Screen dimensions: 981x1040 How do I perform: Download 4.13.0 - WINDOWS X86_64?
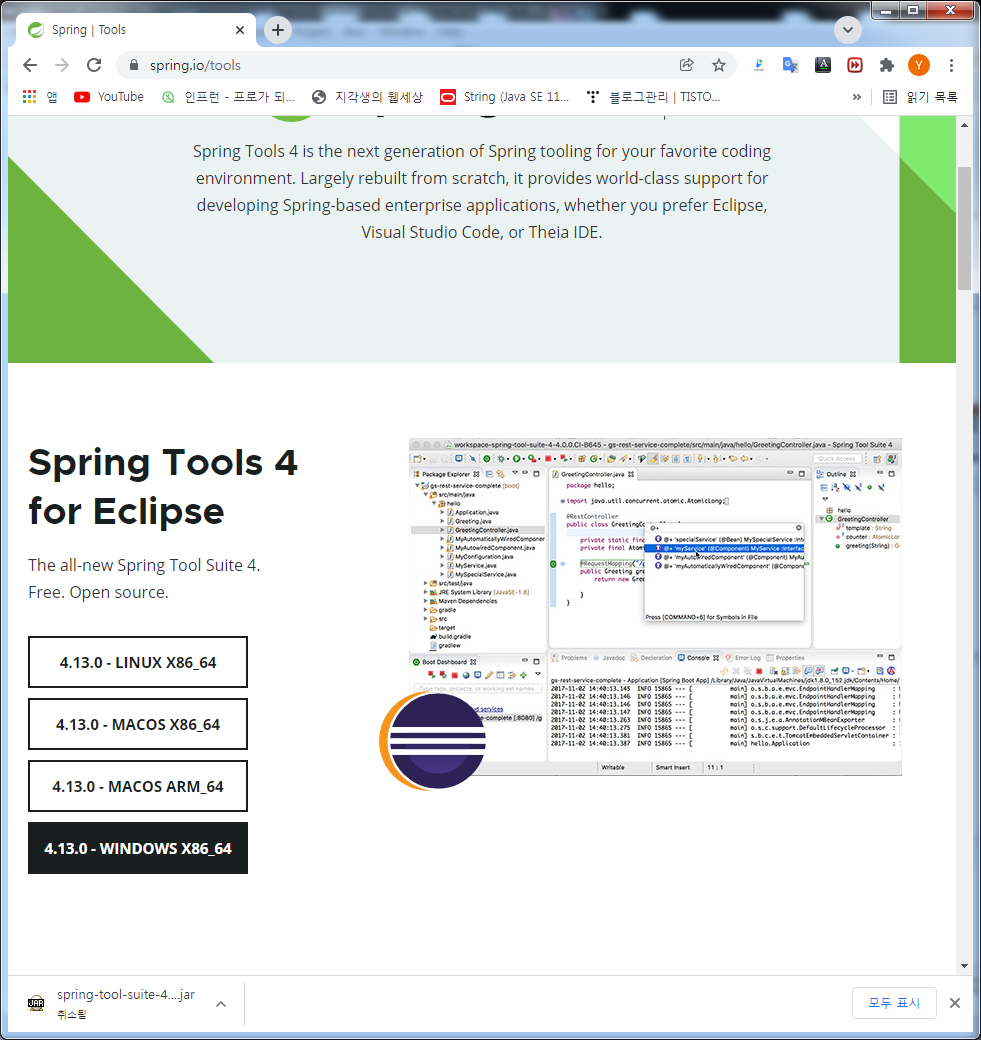tap(138, 848)
